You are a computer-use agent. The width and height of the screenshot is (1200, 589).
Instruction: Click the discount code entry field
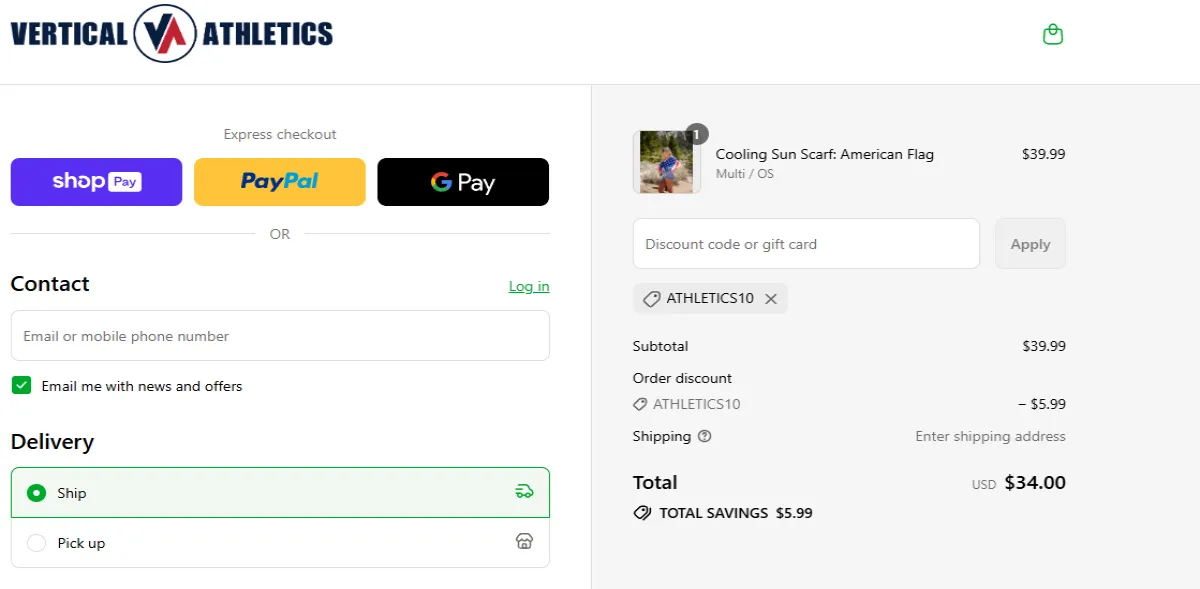pos(806,243)
